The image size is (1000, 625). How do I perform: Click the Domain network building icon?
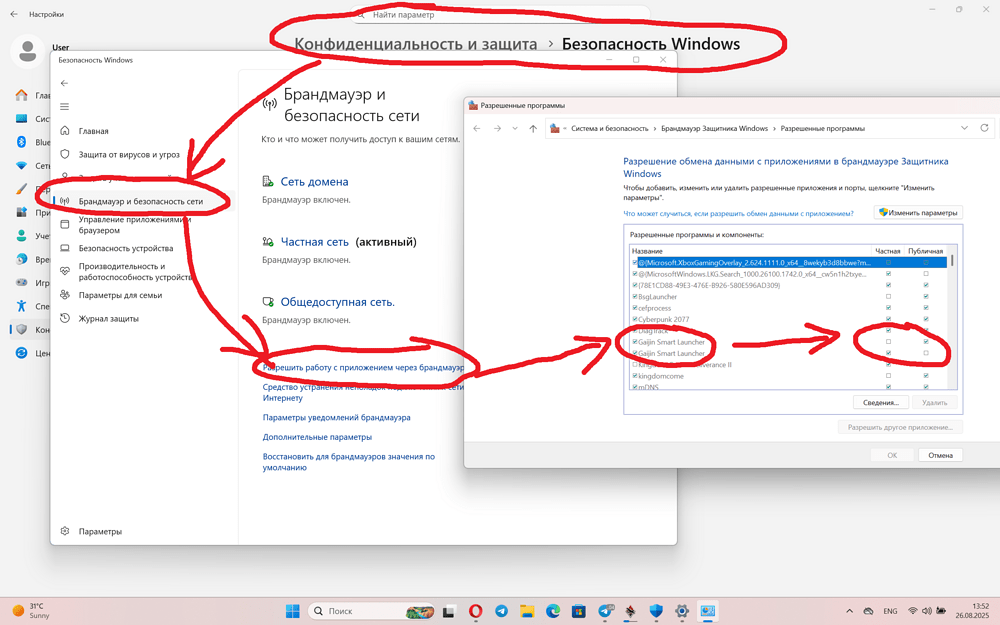(268, 182)
